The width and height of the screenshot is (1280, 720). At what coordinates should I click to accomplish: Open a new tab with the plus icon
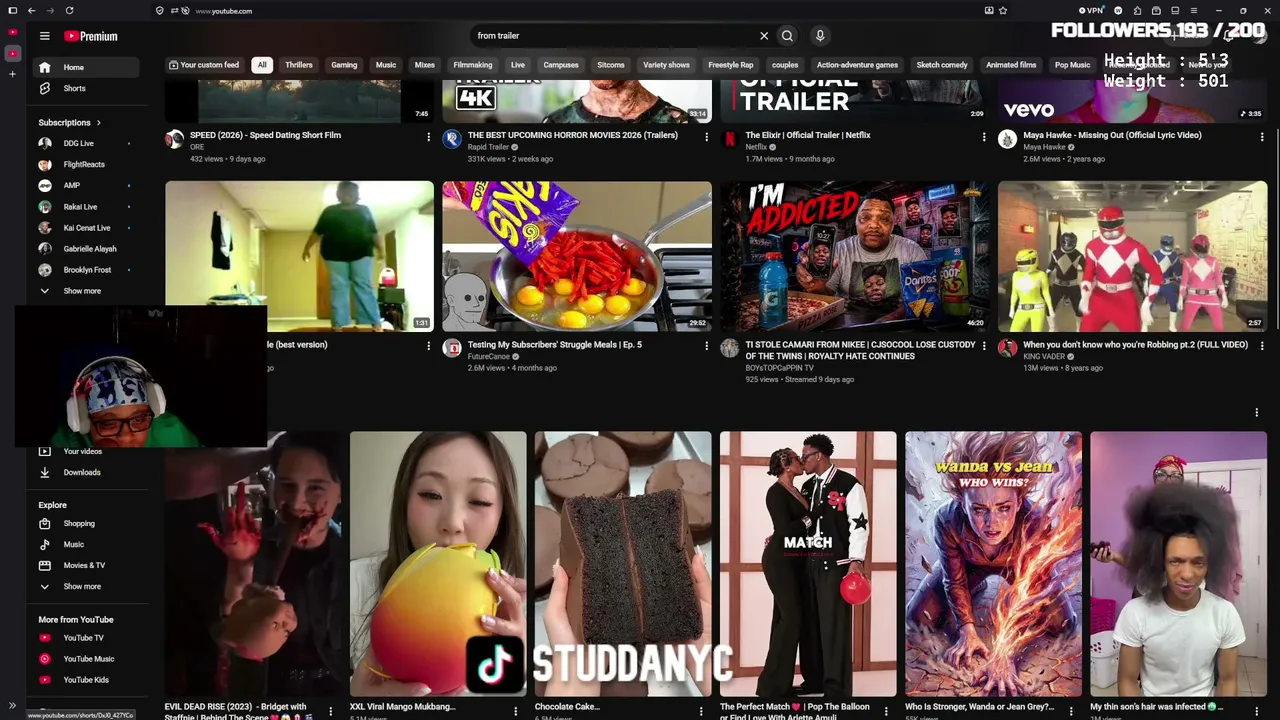pos(12,74)
